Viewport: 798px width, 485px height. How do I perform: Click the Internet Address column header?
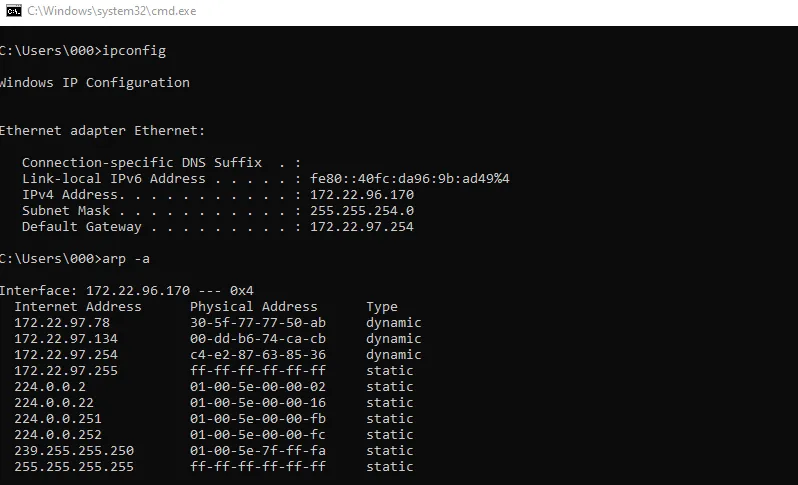[78, 306]
